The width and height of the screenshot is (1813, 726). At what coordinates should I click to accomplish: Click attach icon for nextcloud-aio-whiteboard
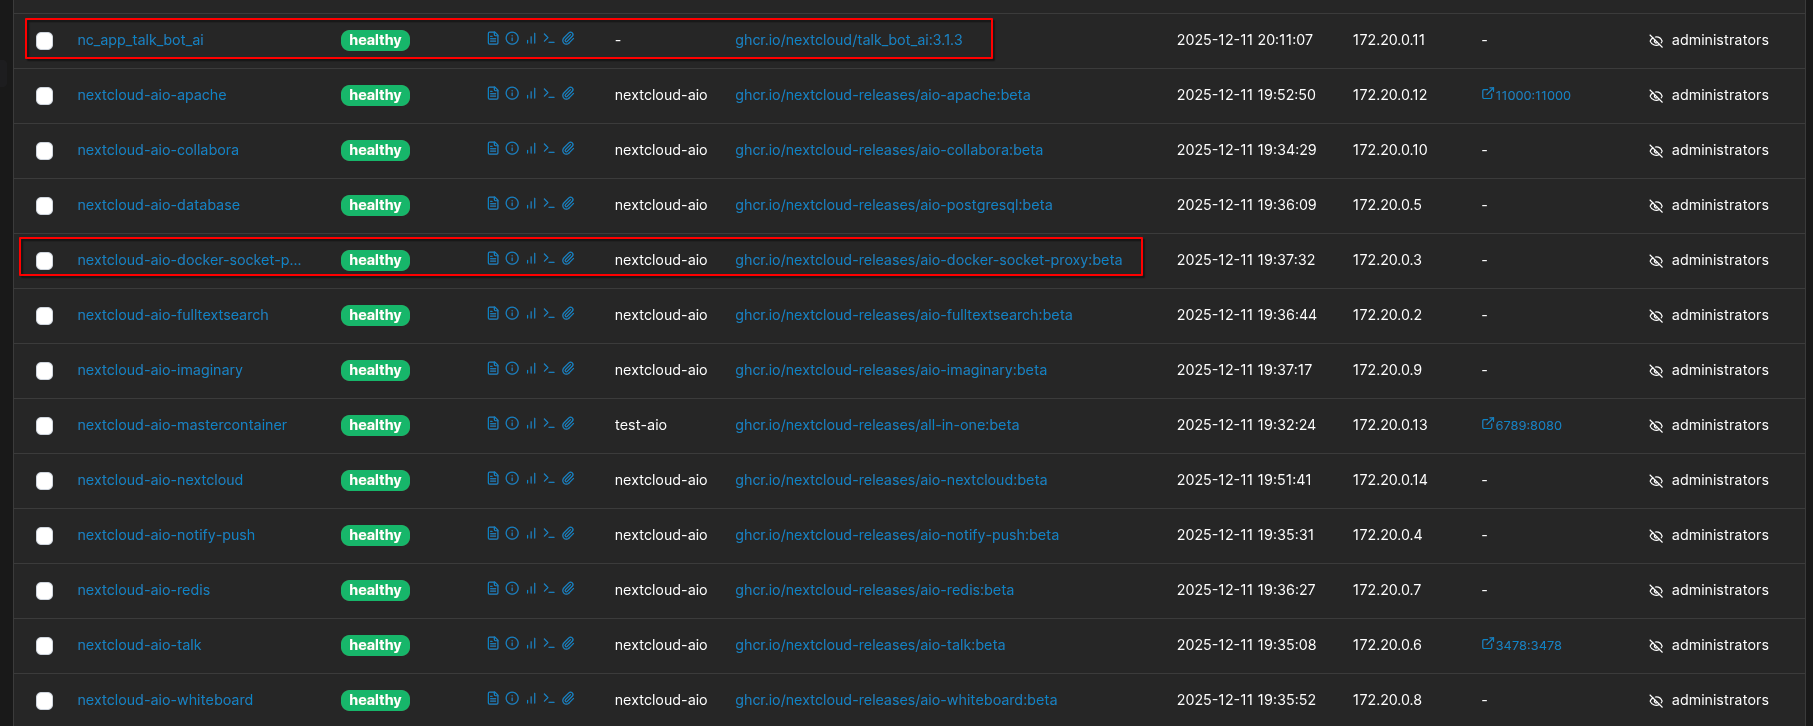pyautogui.click(x=568, y=699)
